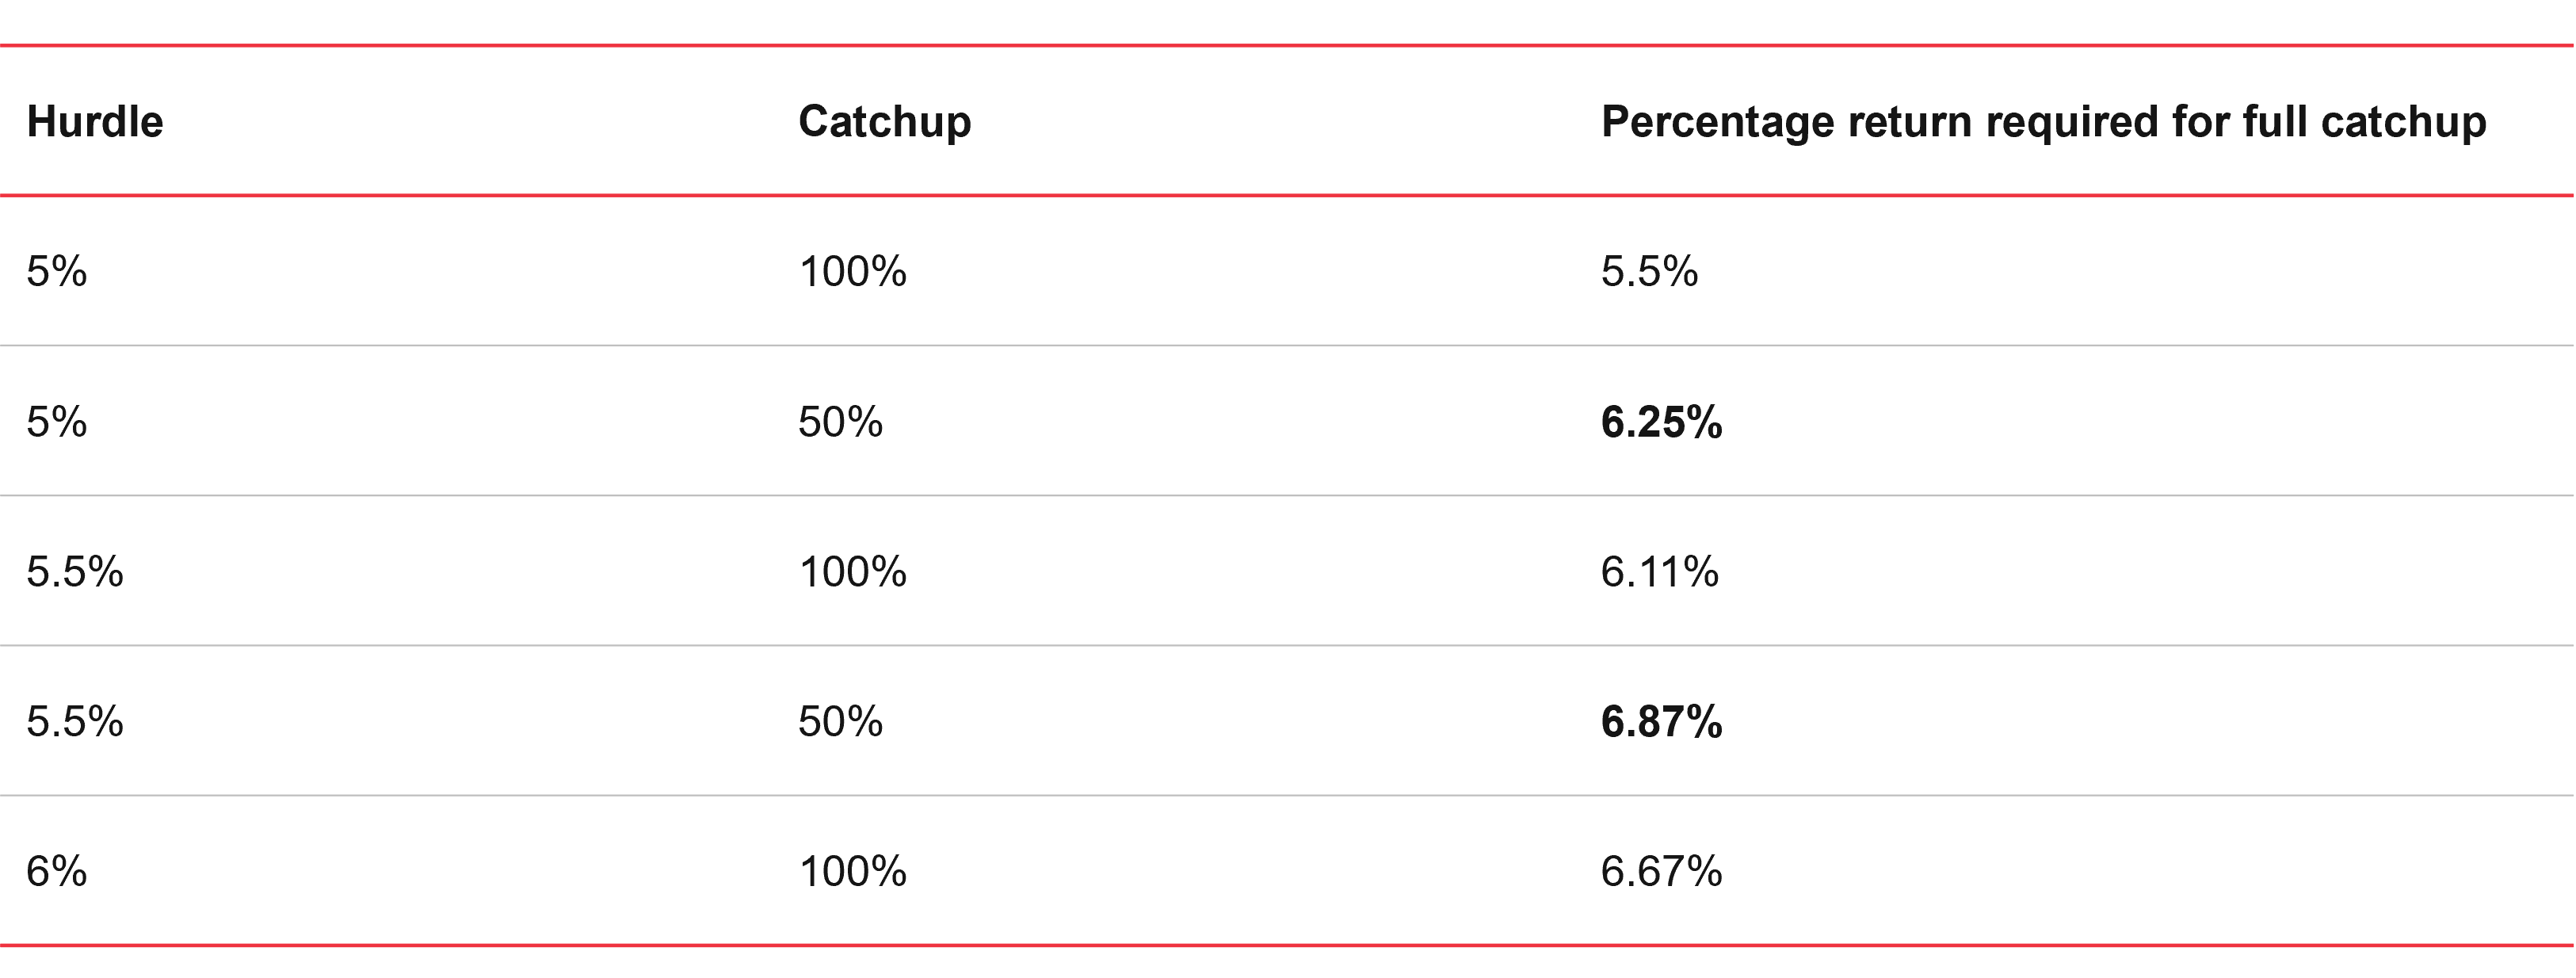2576x978 pixels.
Task: Select the 6.11% return value
Action: 1659,572
